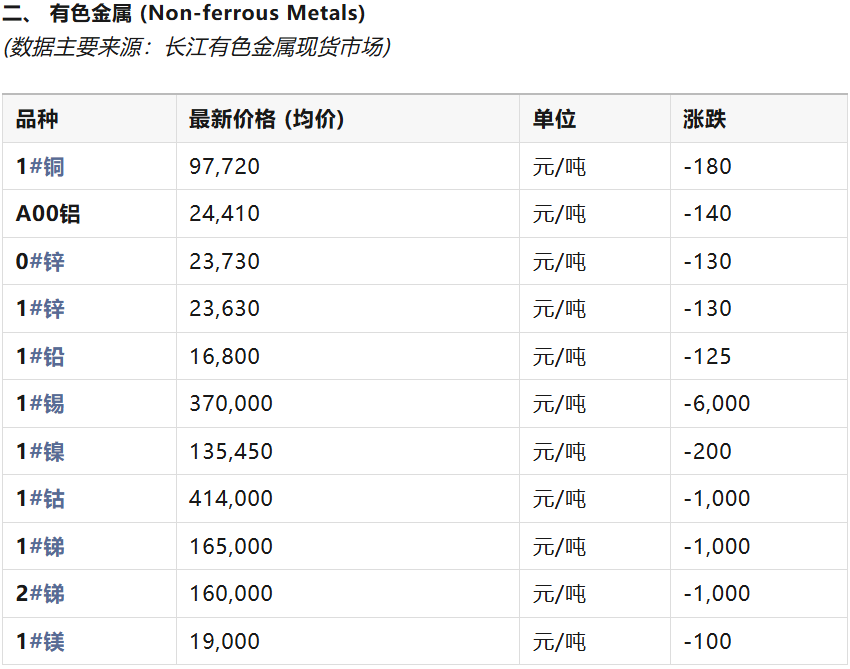
Task: Click the 0#锌 zinc link
Action: pyautogui.click(x=41, y=262)
